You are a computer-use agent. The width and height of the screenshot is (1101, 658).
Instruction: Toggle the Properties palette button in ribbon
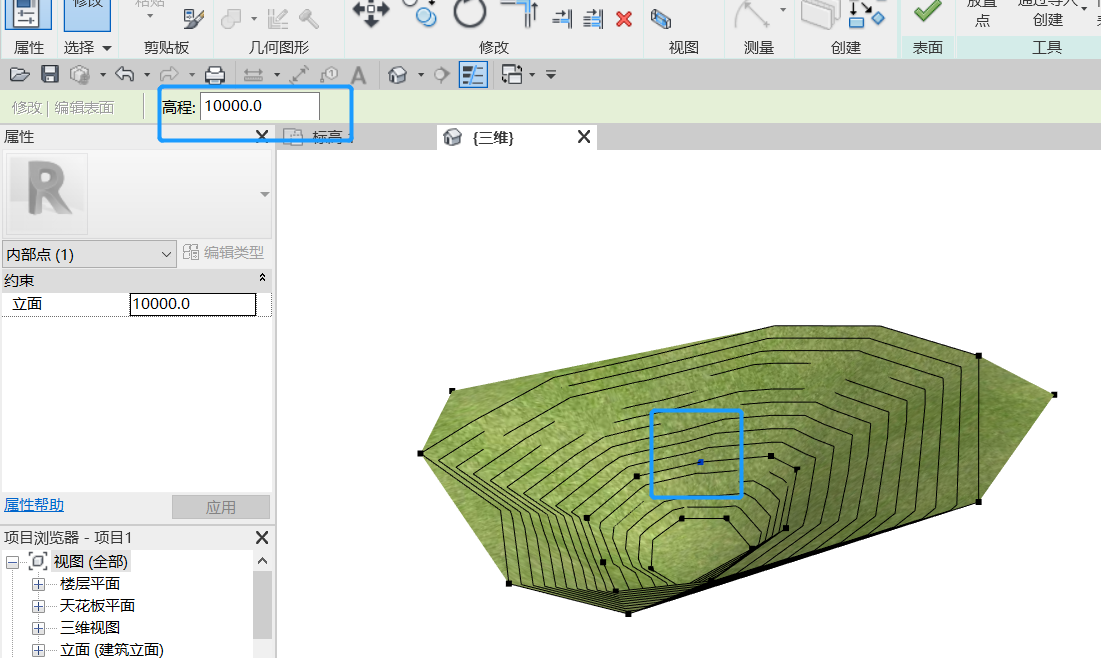pyautogui.click(x=29, y=14)
